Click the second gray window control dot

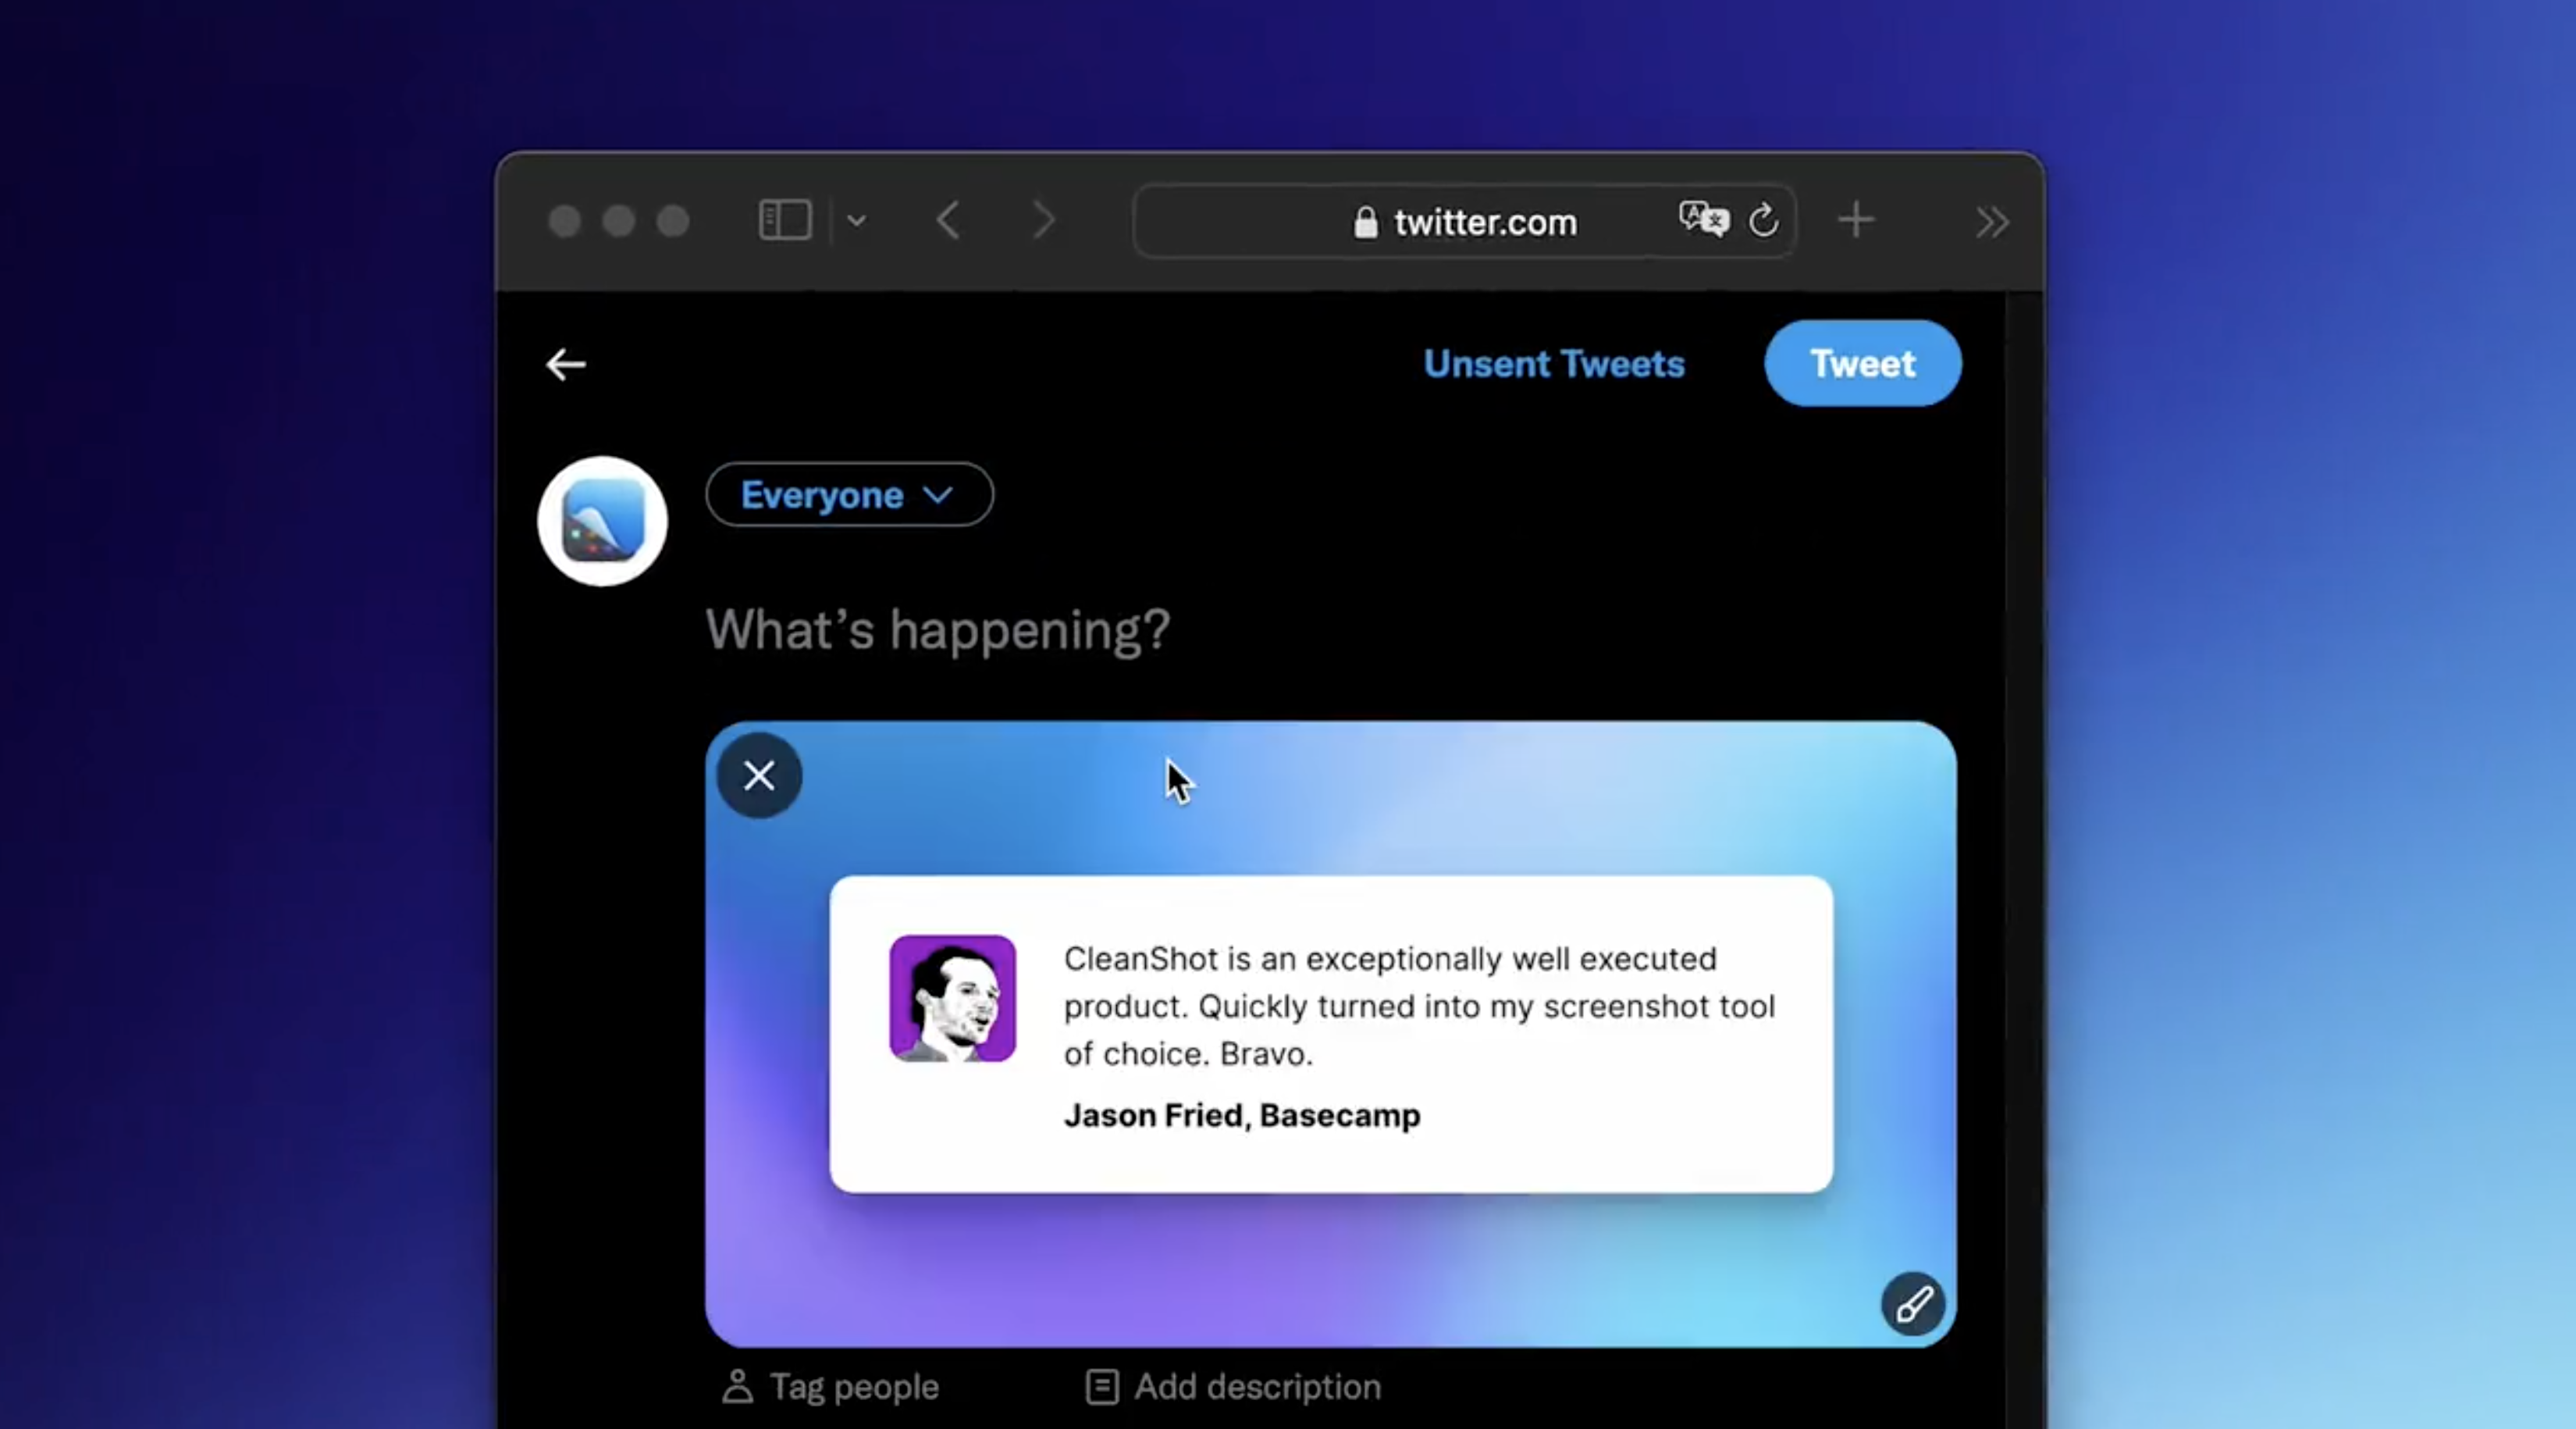coord(619,221)
